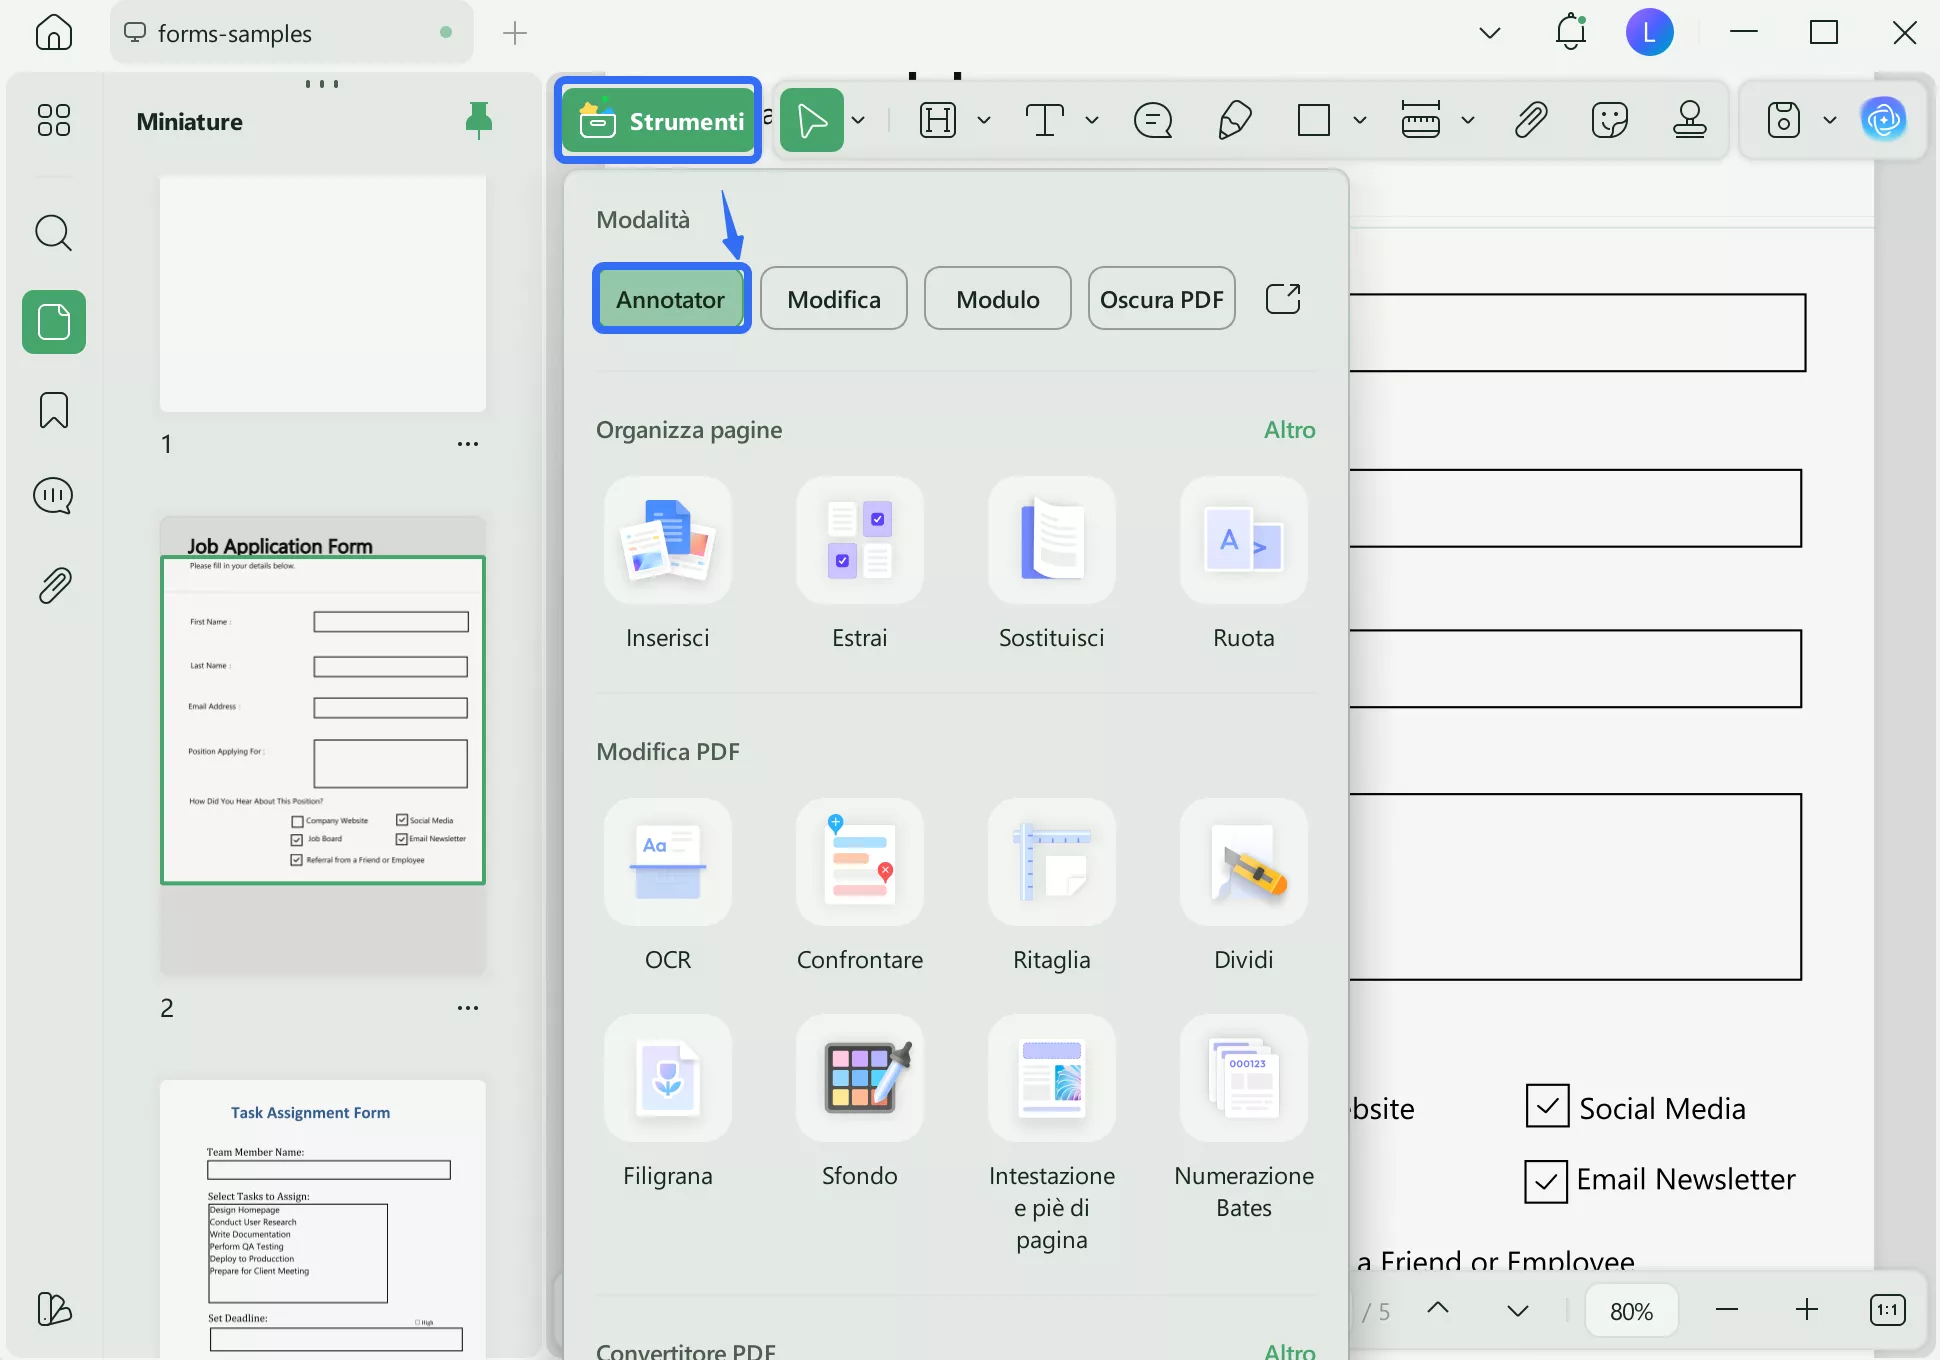Click the Dividi split tool

pyautogui.click(x=1243, y=863)
